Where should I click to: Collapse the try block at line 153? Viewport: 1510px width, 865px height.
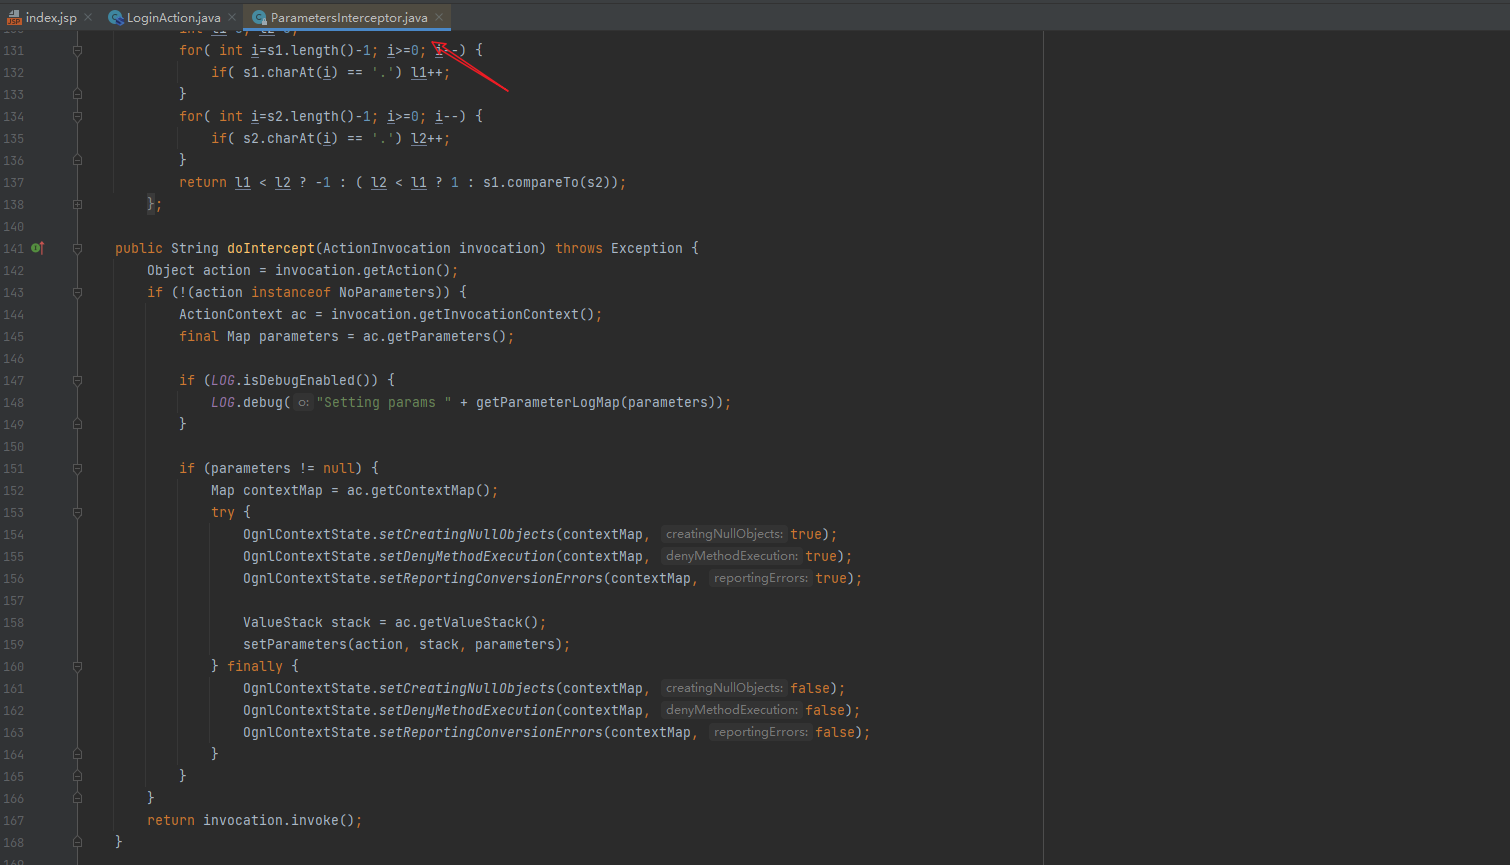click(x=77, y=512)
